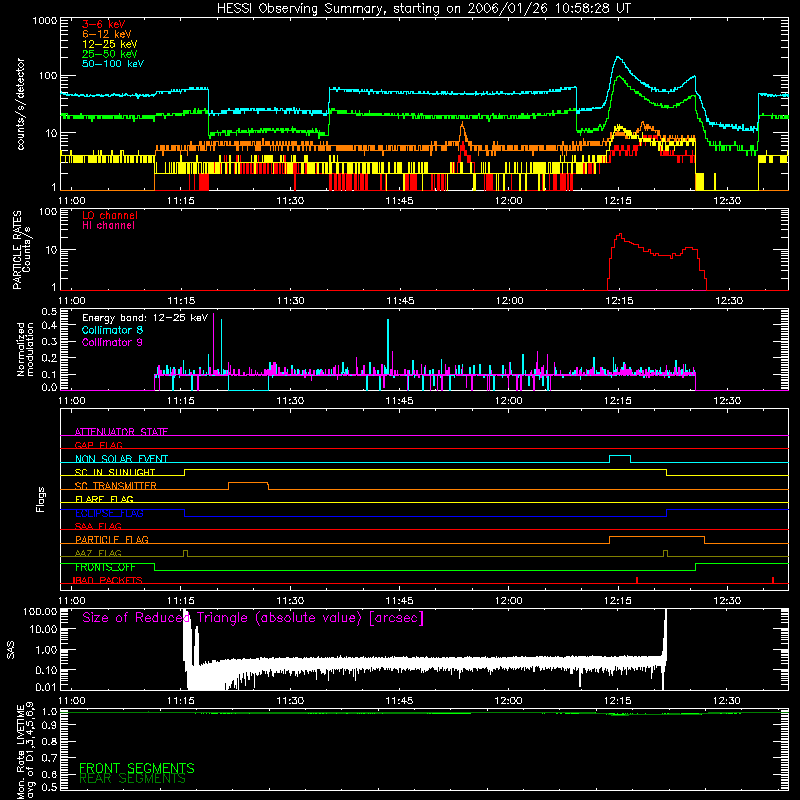
Task: Click the 11:45 tick label under the Flags panel
Action: [x=399, y=601]
